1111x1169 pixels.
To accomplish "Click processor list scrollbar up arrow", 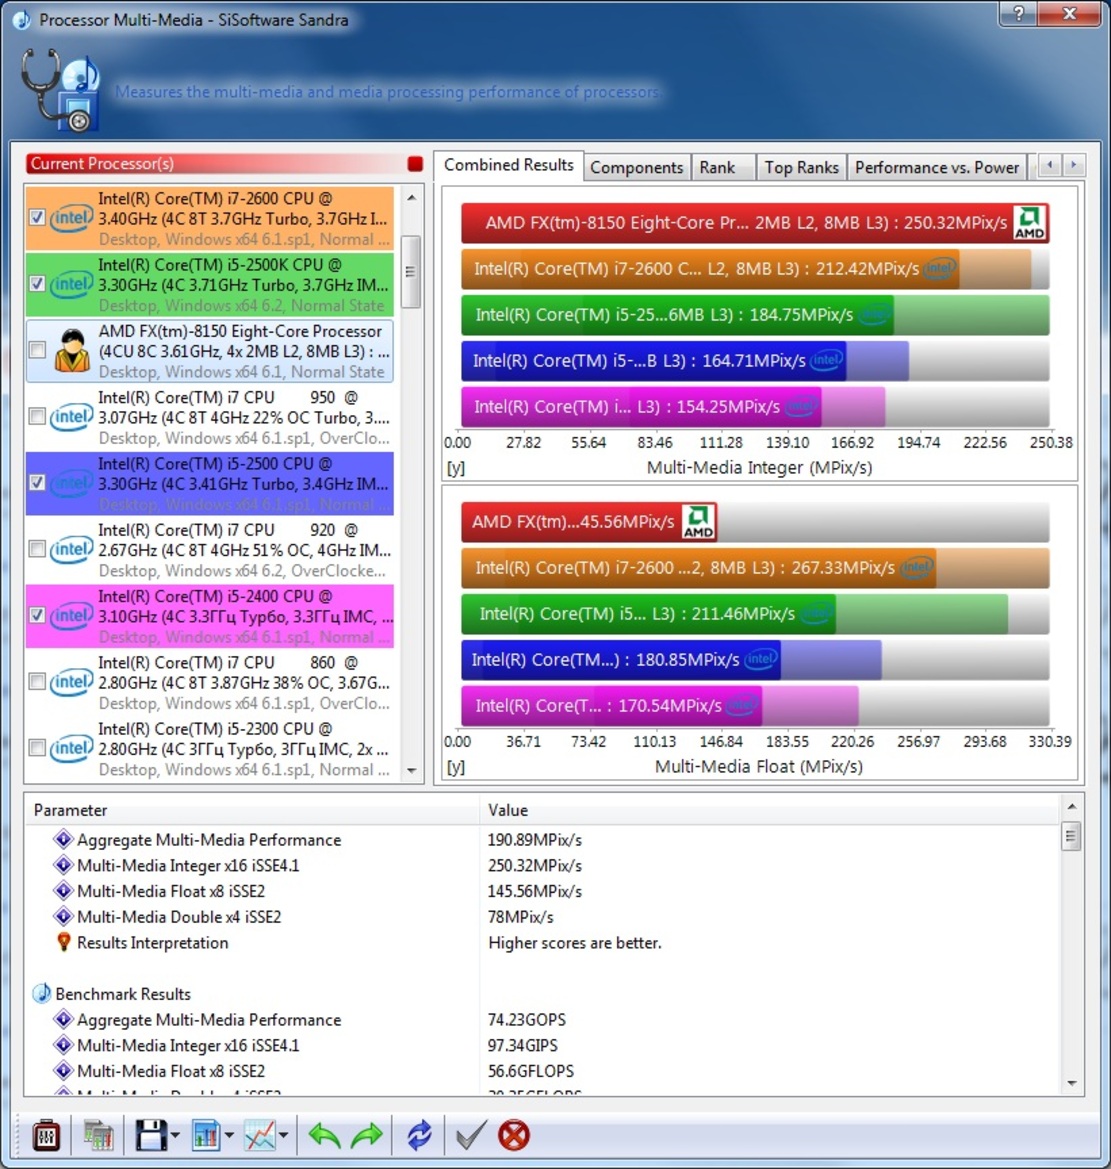I will coord(412,198).
